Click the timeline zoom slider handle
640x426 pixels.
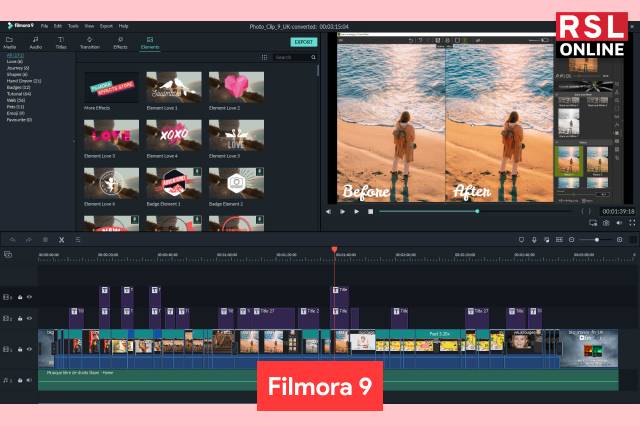[x=597, y=240]
